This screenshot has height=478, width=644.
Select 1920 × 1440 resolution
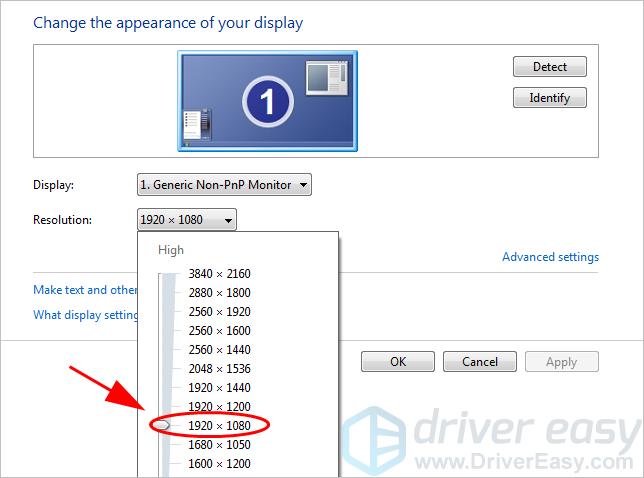(x=219, y=388)
